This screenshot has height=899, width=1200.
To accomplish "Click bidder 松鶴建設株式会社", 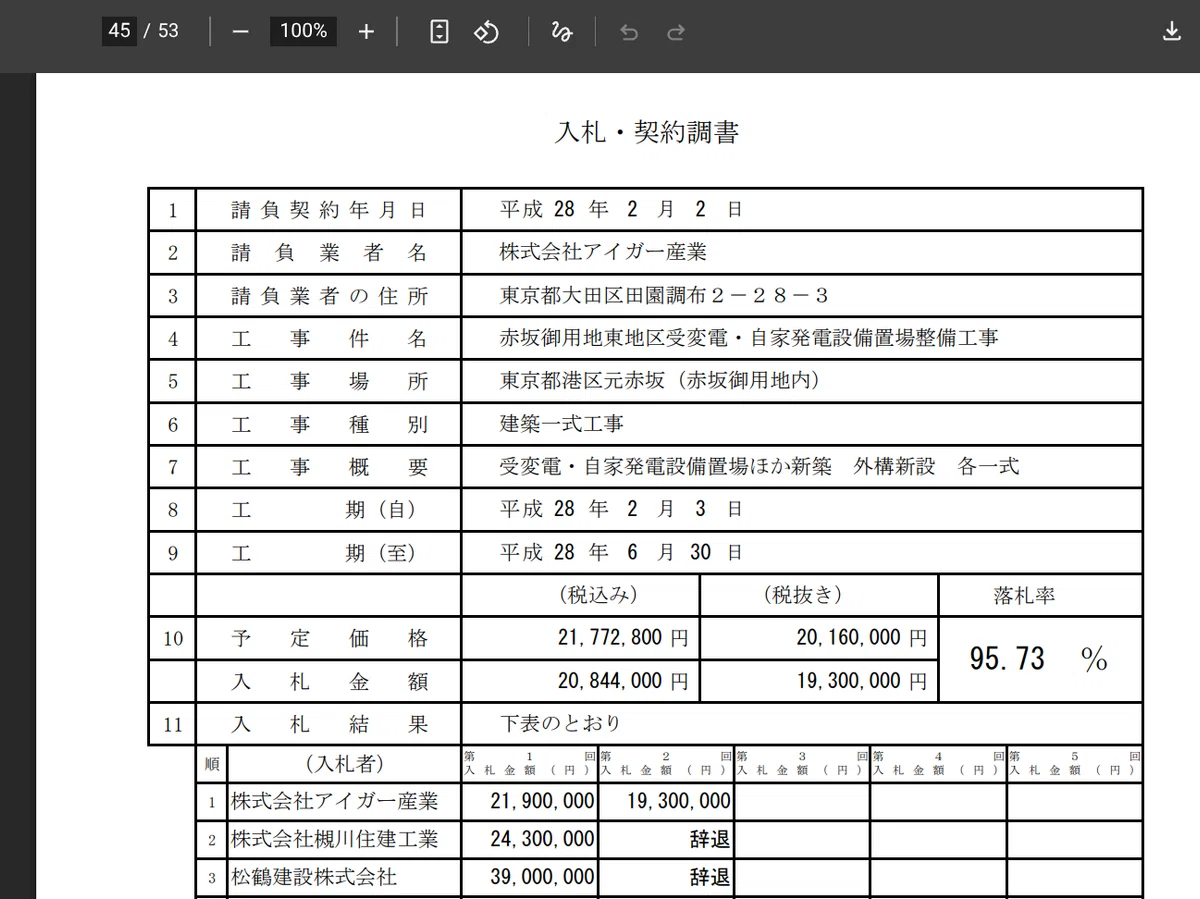I will click(x=314, y=877).
